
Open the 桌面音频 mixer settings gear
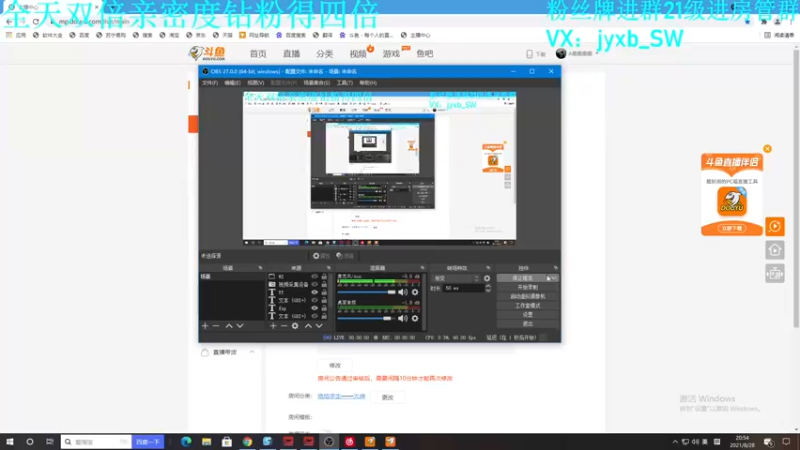tap(415, 318)
